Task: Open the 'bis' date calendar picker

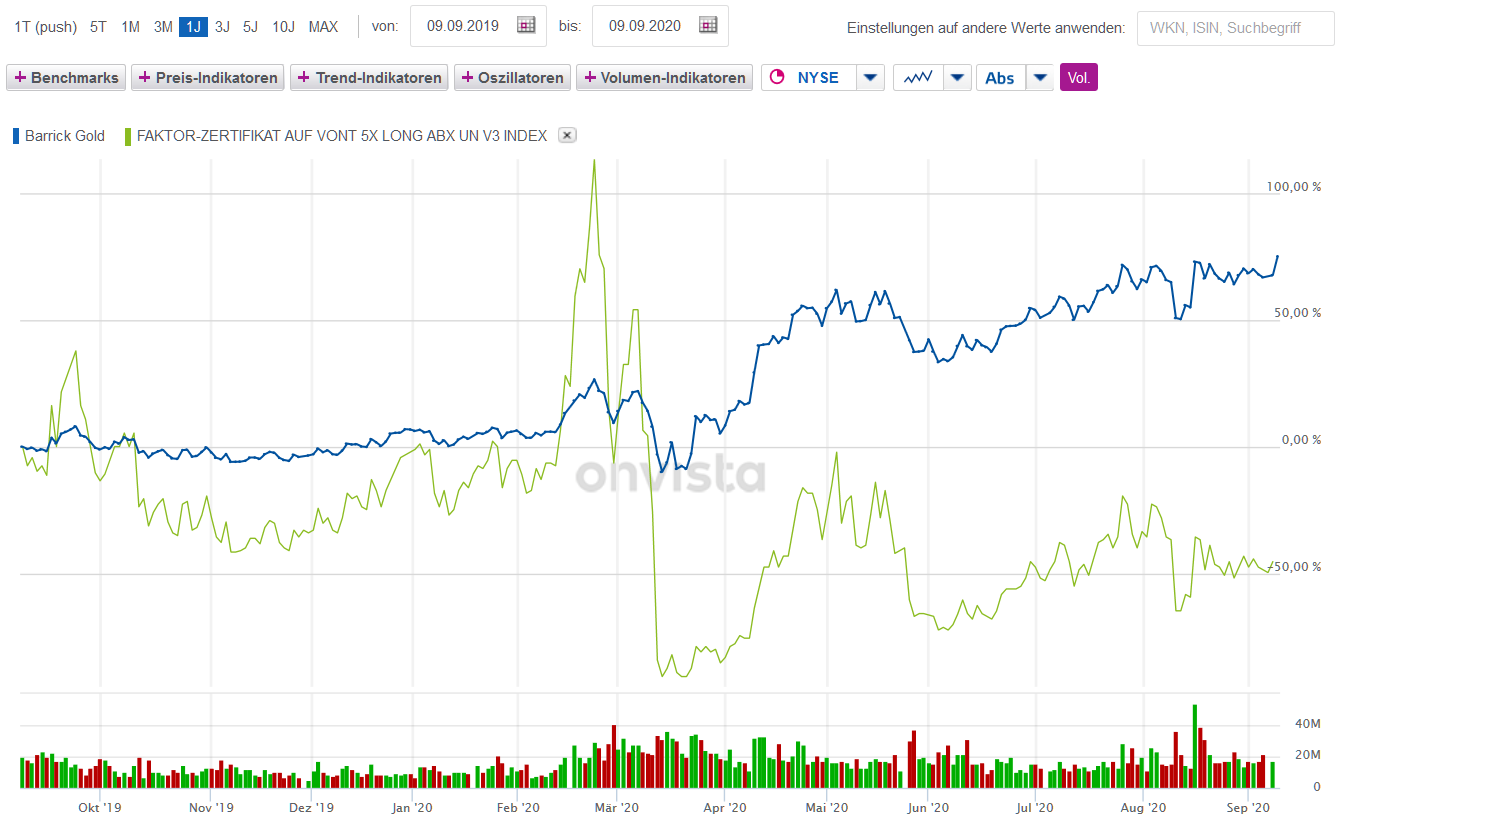Action: point(708,25)
